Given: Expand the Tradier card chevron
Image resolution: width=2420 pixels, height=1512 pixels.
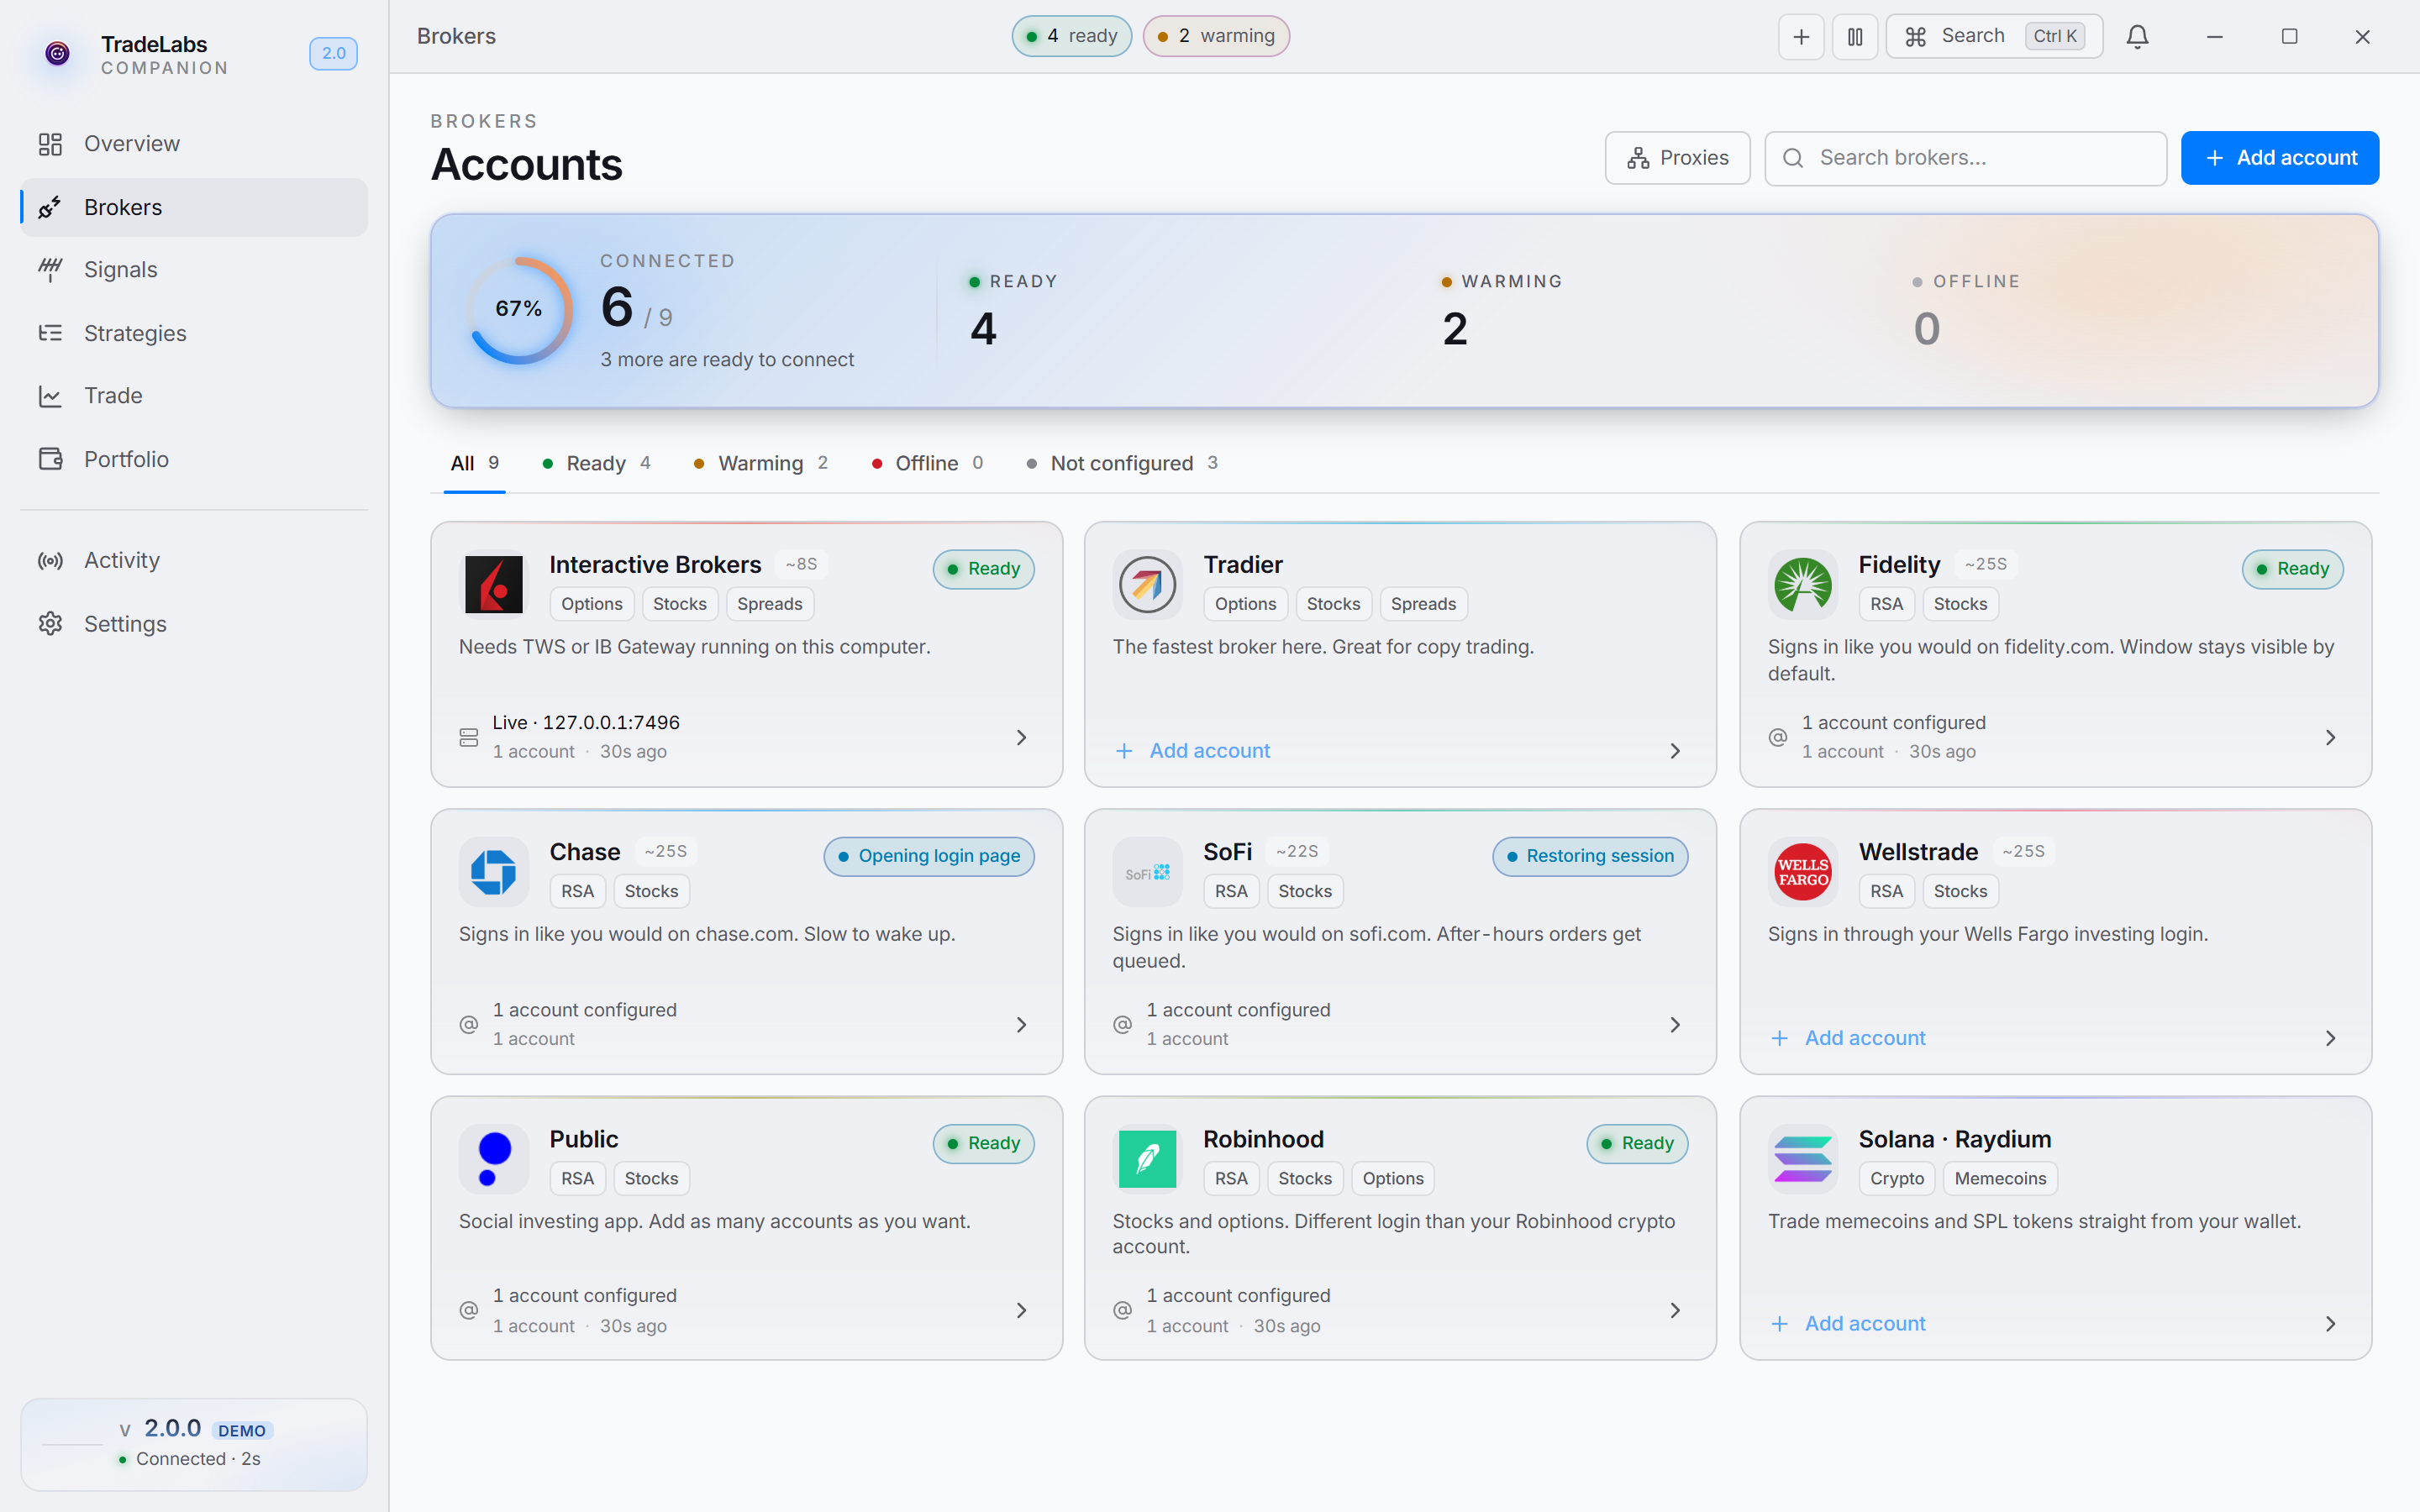Looking at the screenshot, I should pyautogui.click(x=1675, y=751).
